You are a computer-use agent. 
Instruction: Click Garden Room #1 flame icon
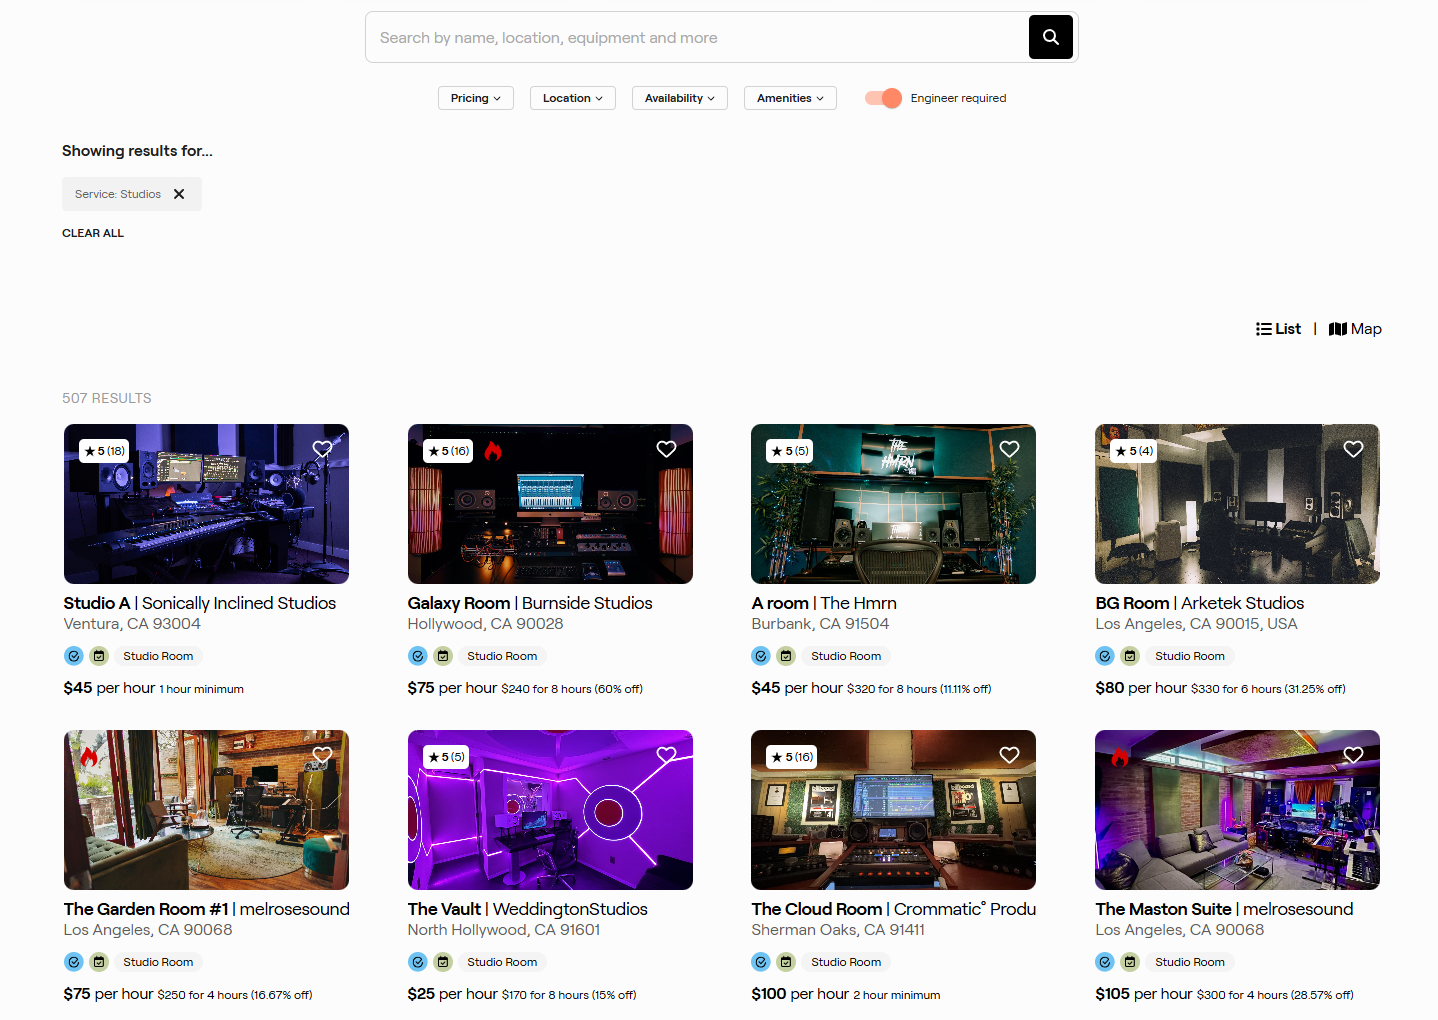[89, 757]
